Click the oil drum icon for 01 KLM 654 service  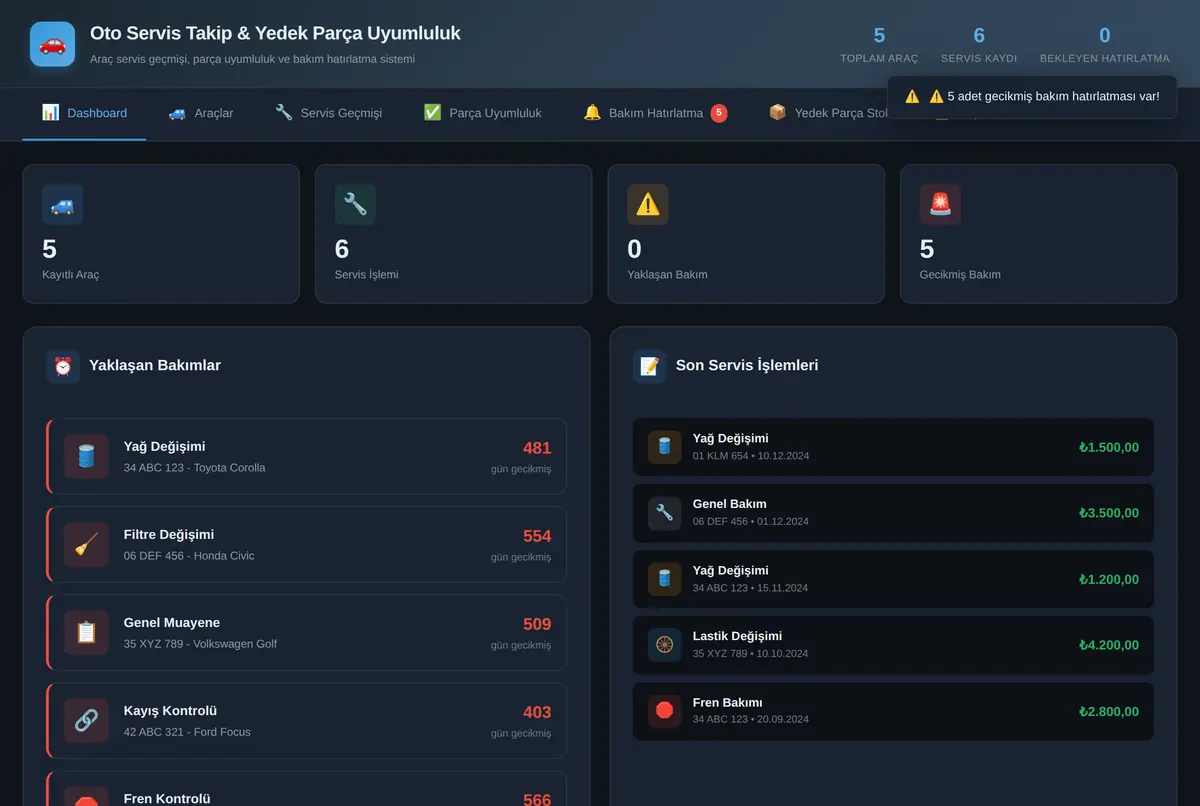point(664,447)
